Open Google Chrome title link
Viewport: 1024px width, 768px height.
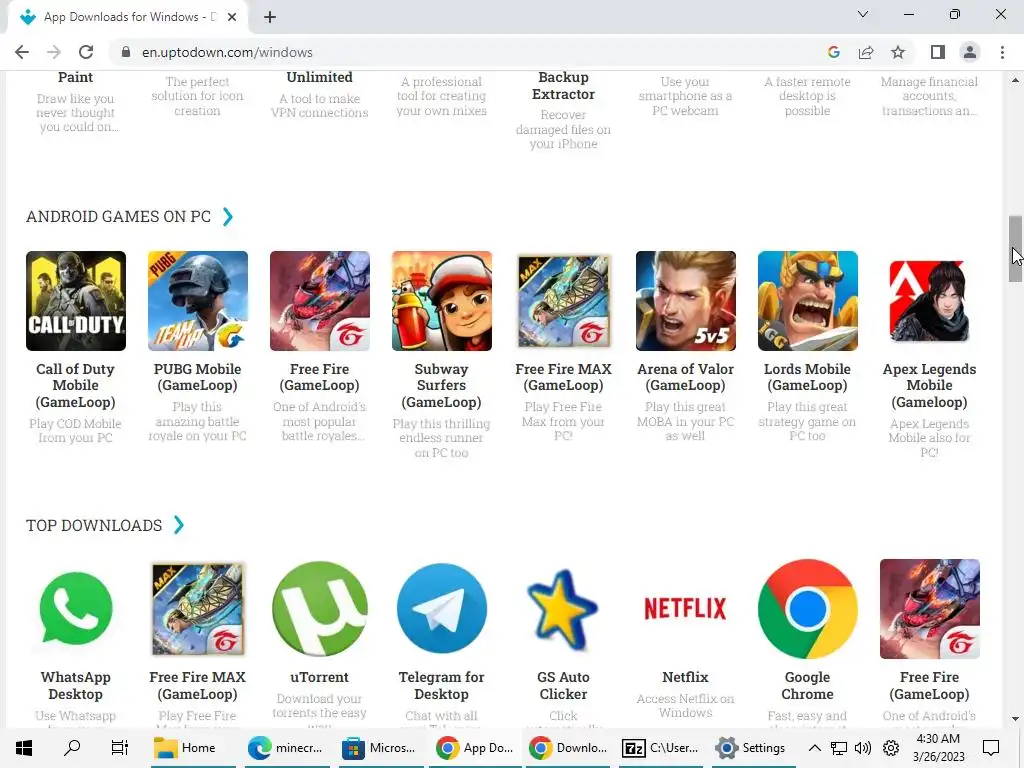click(807, 686)
